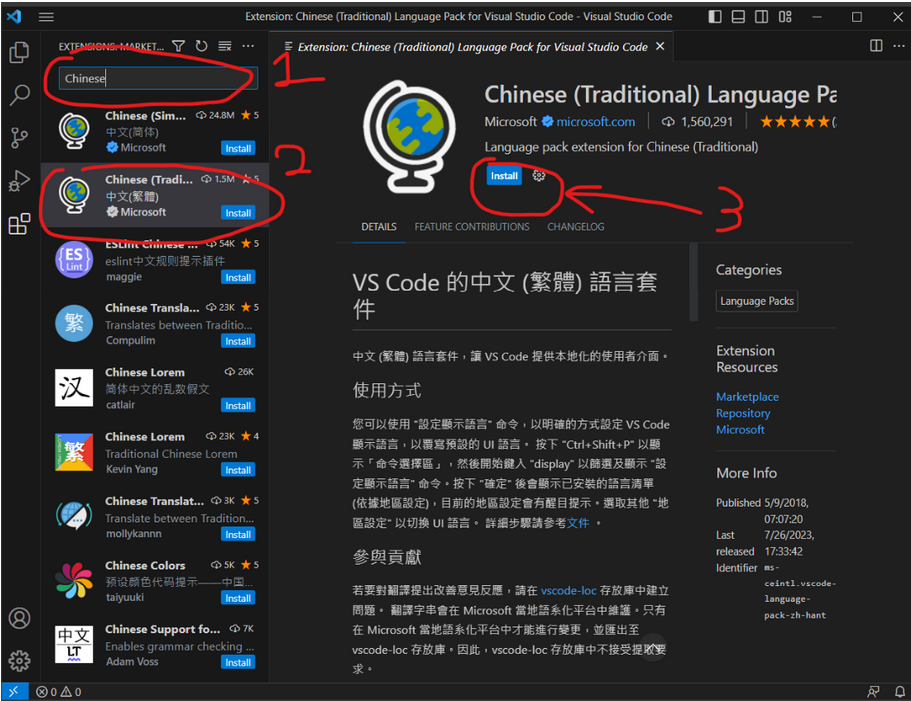
Task: Install the ESLint Chinese extension
Action: (238, 278)
